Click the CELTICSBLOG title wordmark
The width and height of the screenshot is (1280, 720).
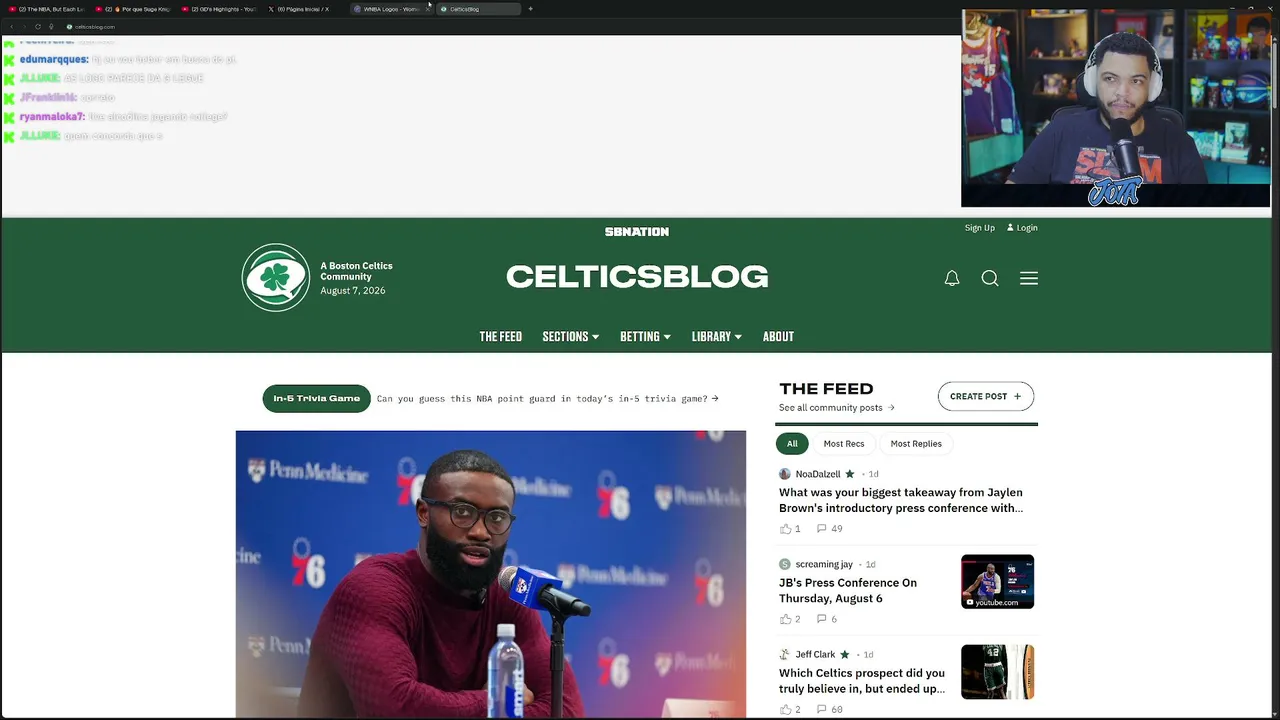point(637,277)
